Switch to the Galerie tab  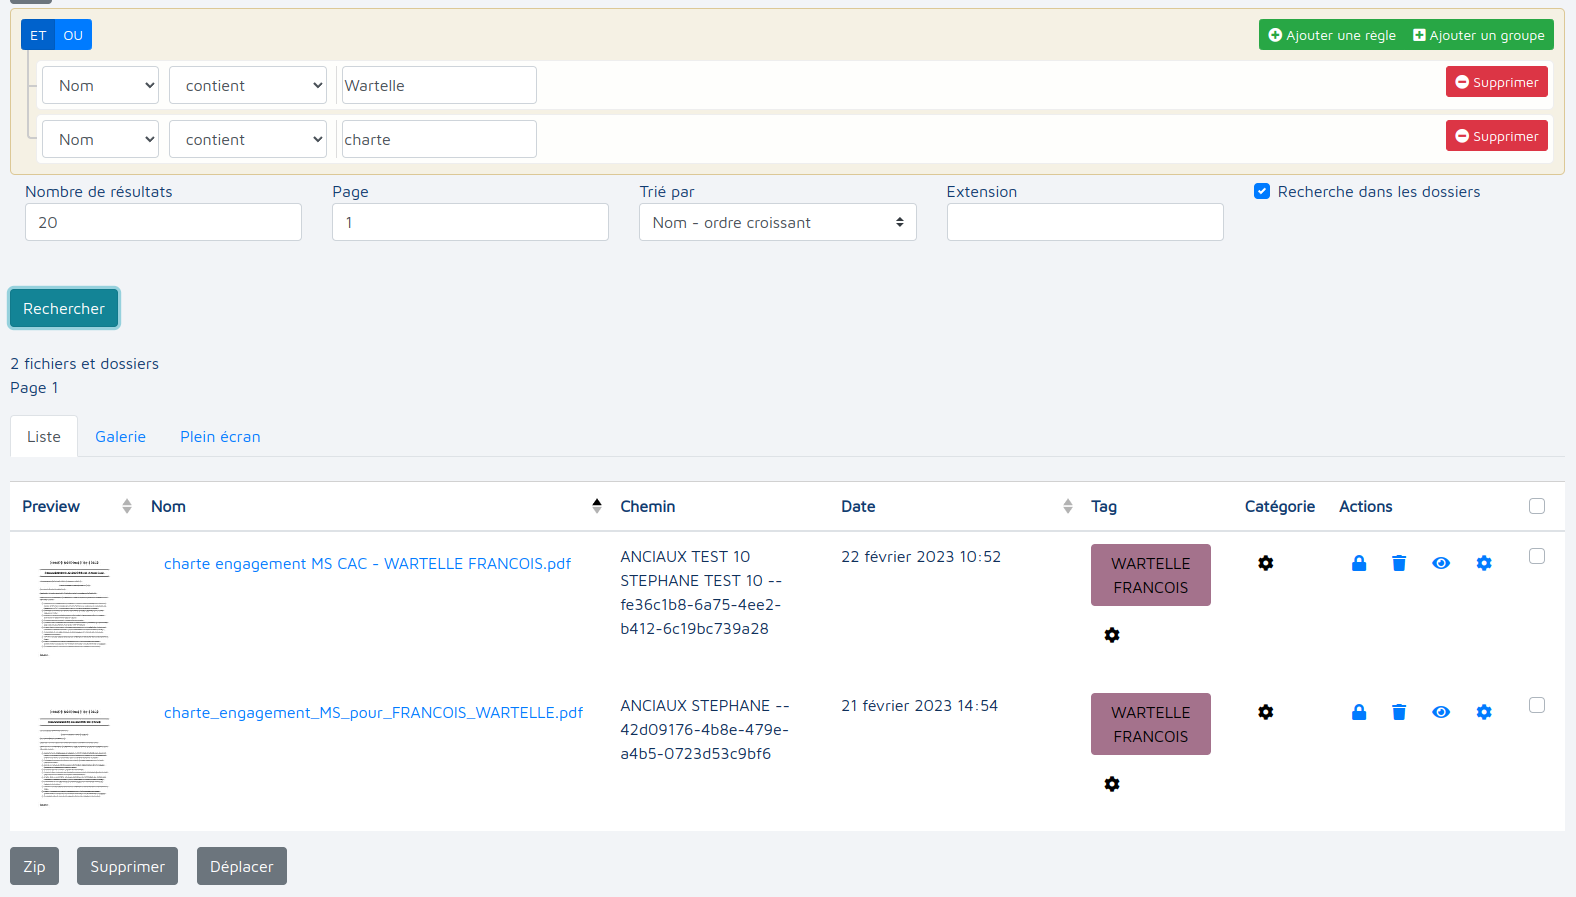point(120,437)
